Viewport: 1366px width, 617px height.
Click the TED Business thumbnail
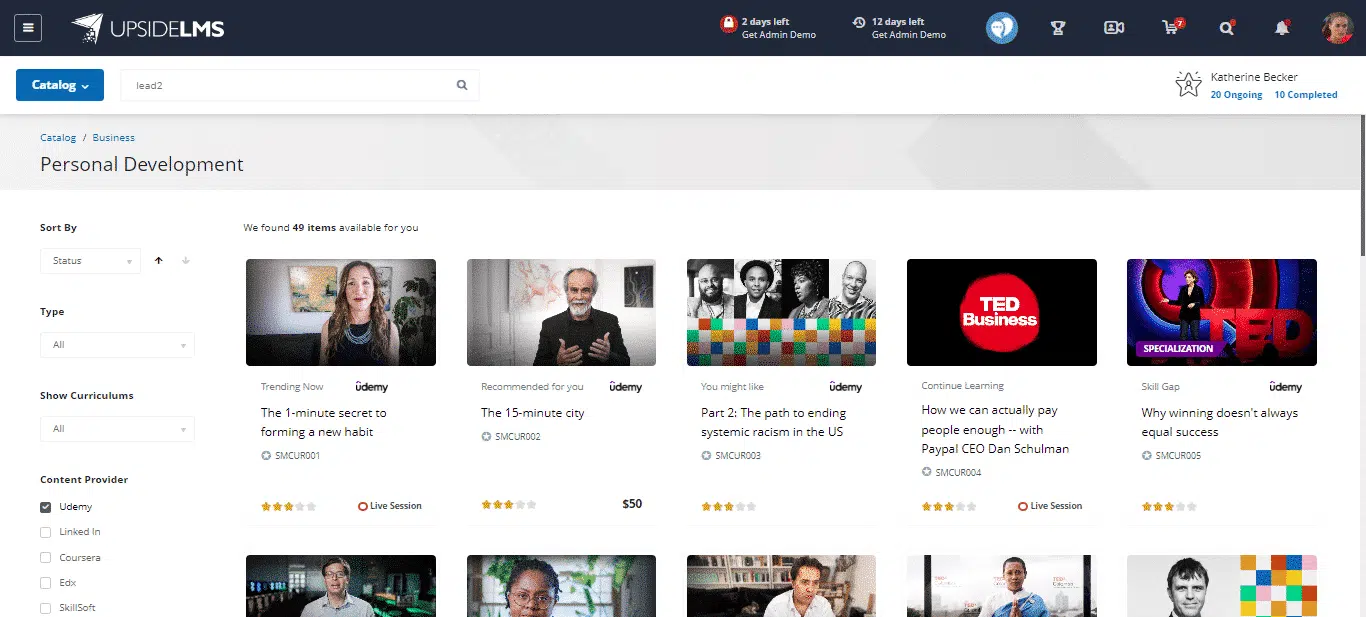[1002, 313]
